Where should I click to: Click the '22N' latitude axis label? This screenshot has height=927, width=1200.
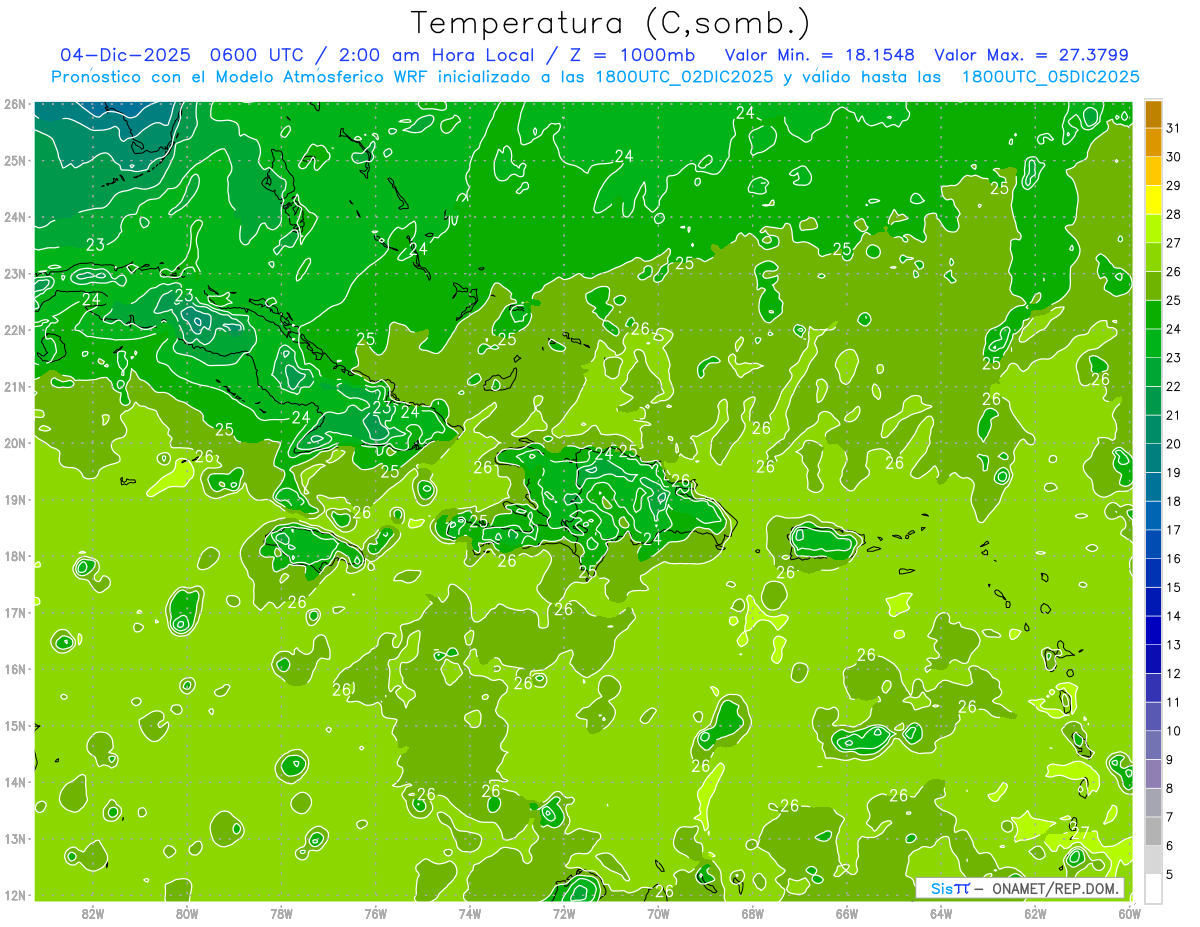pos(14,330)
